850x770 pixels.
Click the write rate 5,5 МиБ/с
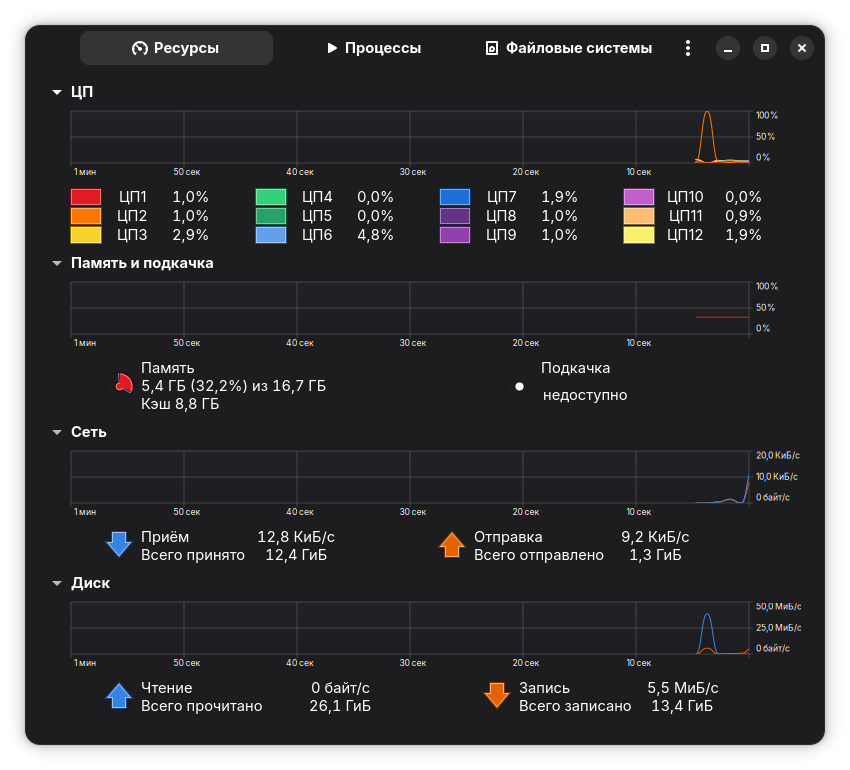pyautogui.click(x=682, y=688)
